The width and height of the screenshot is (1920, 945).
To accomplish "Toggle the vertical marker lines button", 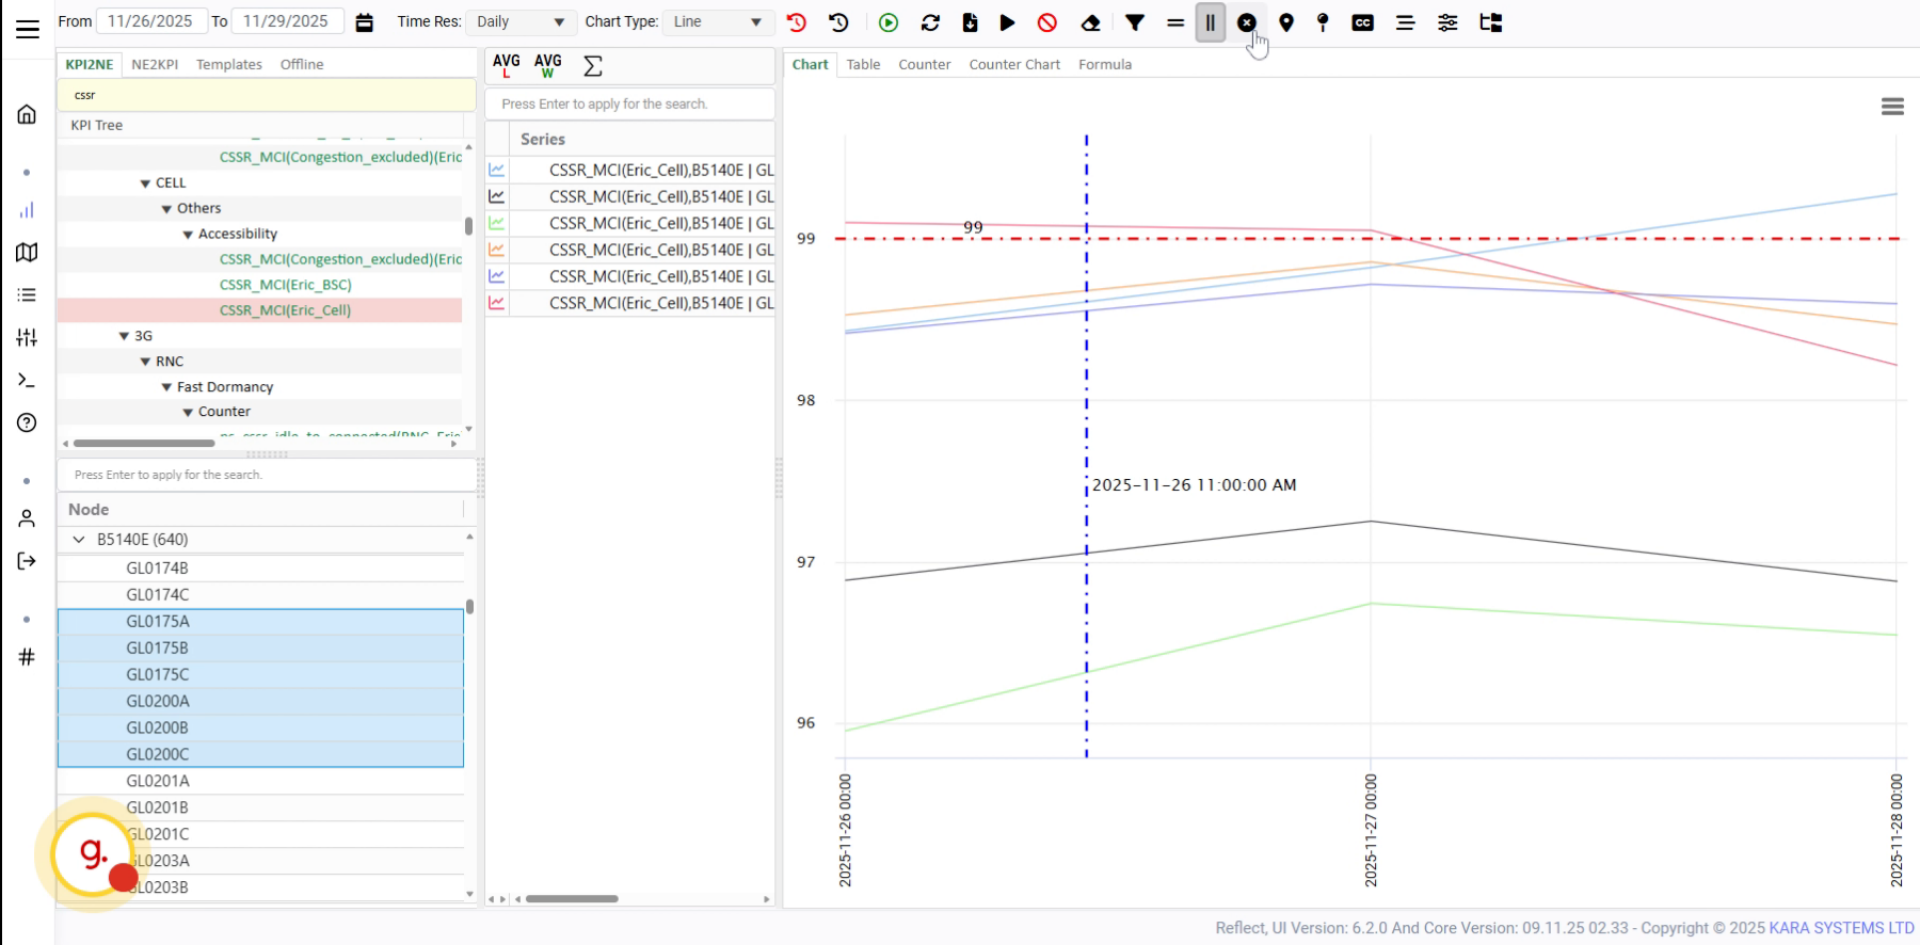I will pos(1210,22).
